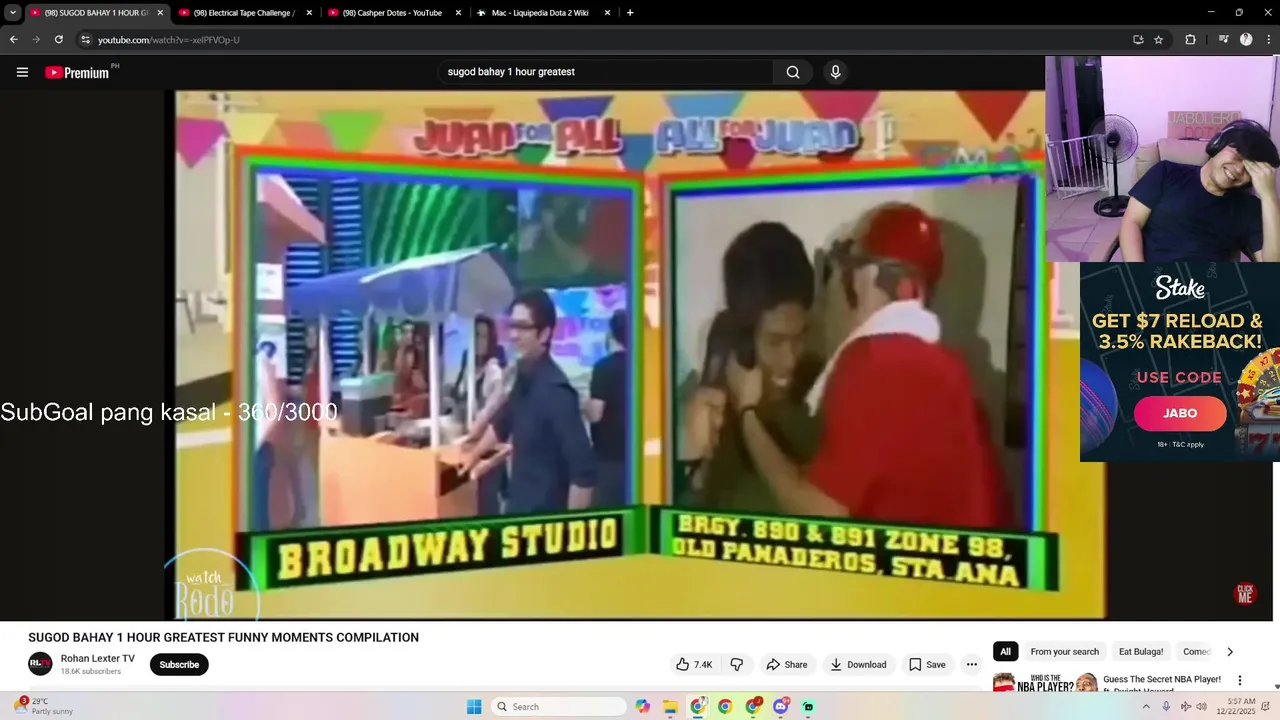This screenshot has width=1280, height=720.
Task: Click the YouTube search magnifier button
Action: [793, 72]
